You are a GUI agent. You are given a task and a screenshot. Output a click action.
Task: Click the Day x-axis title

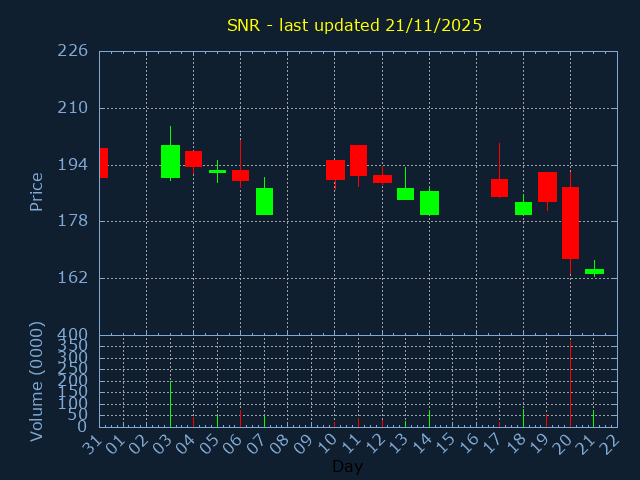pyautogui.click(x=347, y=466)
